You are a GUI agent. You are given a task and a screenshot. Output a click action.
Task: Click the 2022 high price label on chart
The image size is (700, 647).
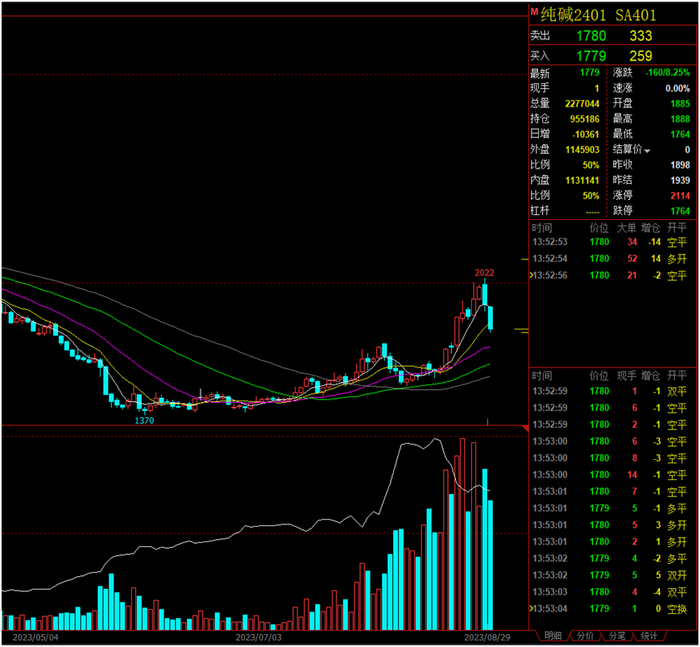tap(484, 273)
